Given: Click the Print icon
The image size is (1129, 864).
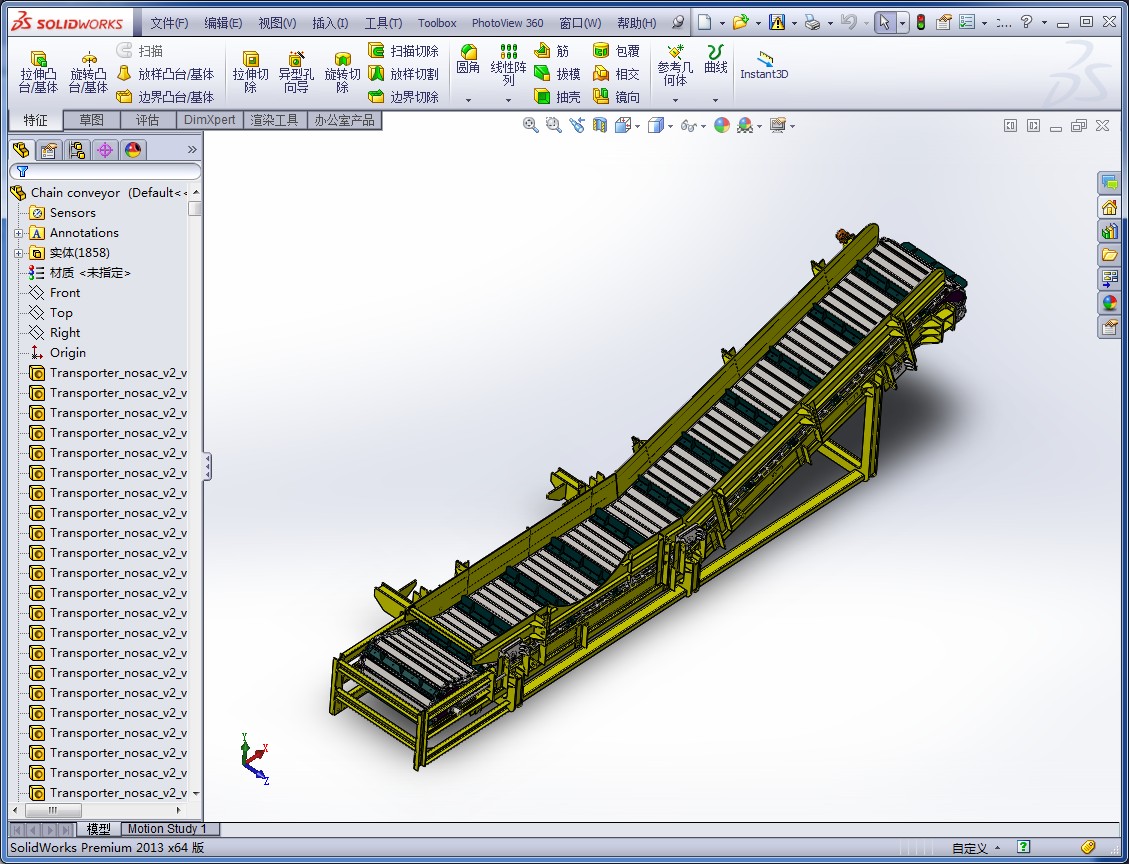Looking at the screenshot, I should click(812, 22).
